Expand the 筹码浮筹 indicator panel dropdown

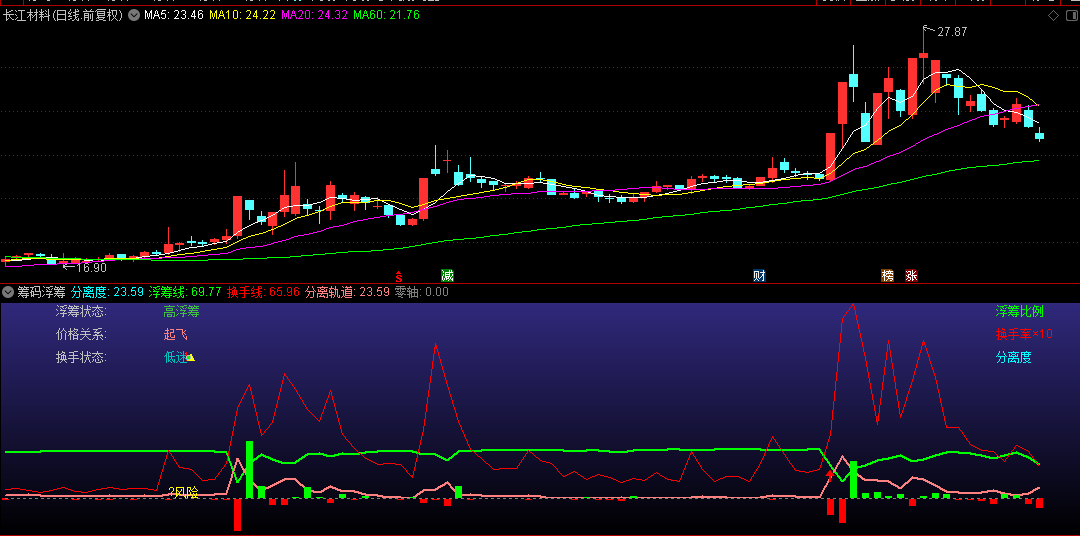click(8, 292)
